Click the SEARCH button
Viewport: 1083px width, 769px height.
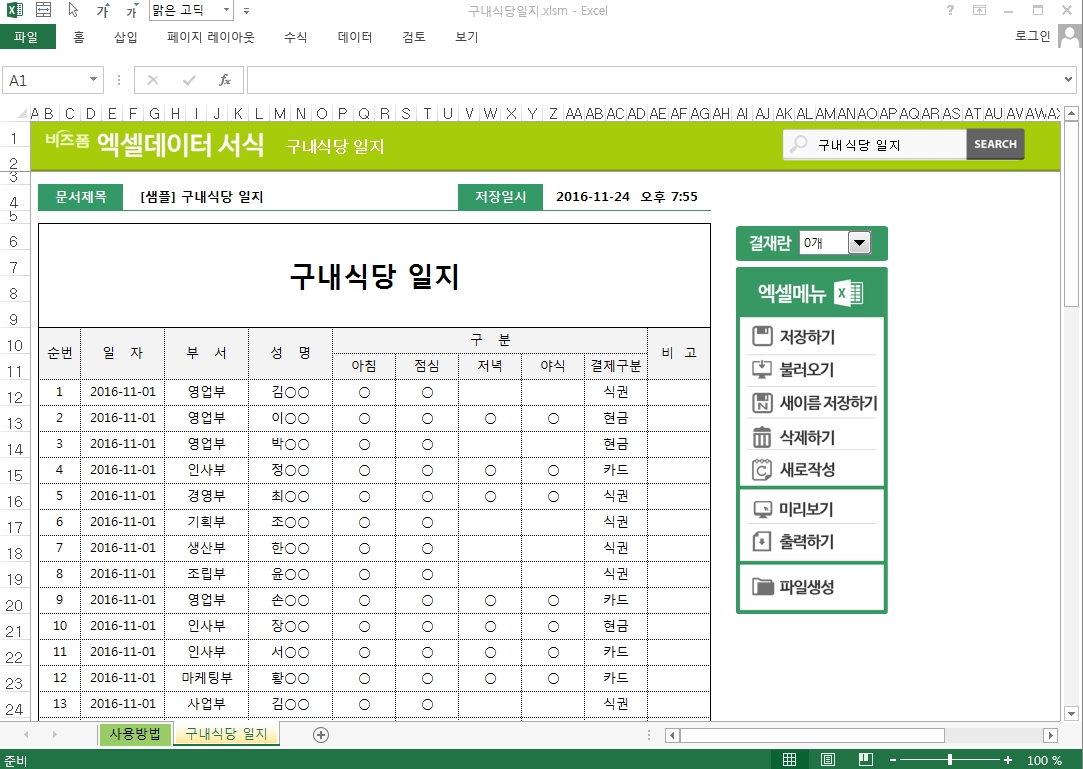pyautogui.click(x=995, y=144)
